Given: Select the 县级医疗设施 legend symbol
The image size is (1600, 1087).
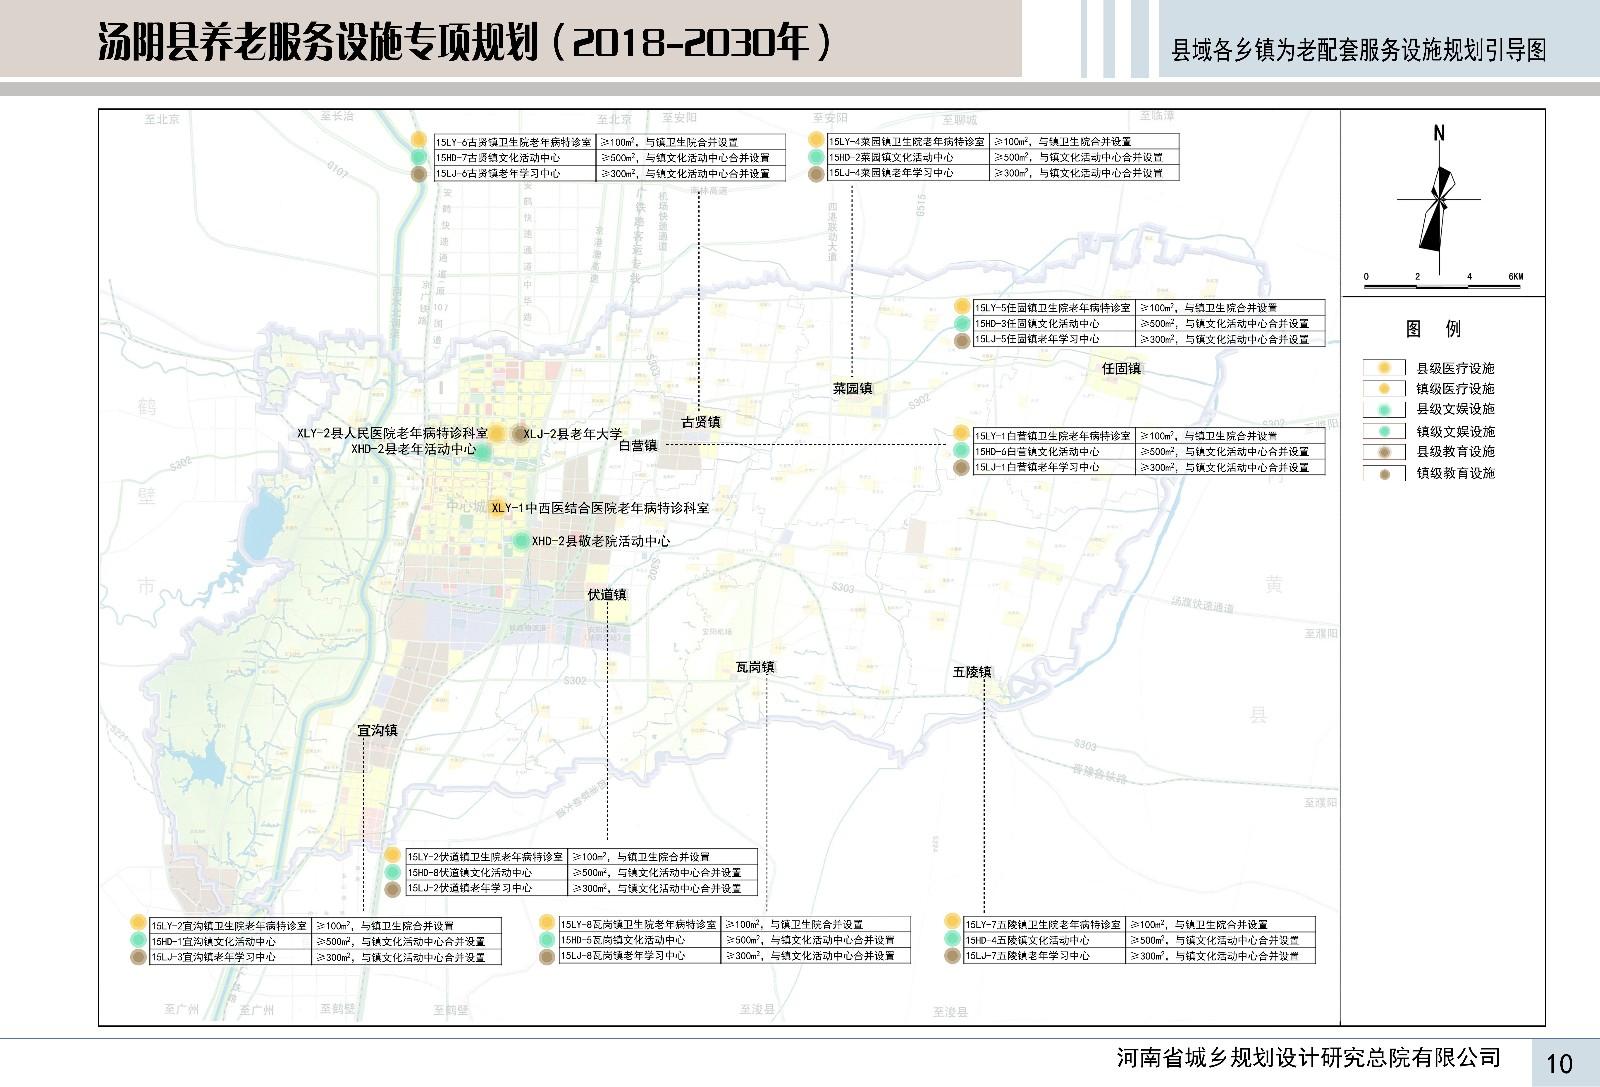Looking at the screenshot, I should 1384,368.
